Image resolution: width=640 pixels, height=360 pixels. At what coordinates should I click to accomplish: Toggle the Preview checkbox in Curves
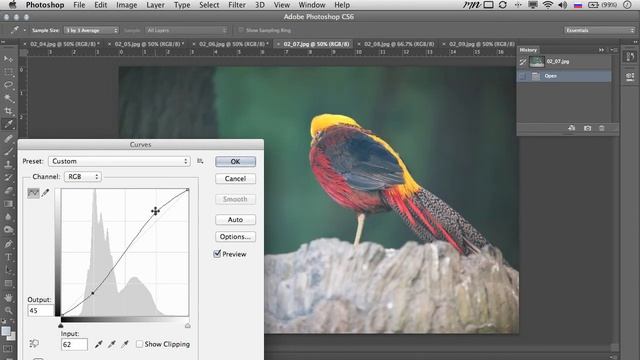(217, 253)
